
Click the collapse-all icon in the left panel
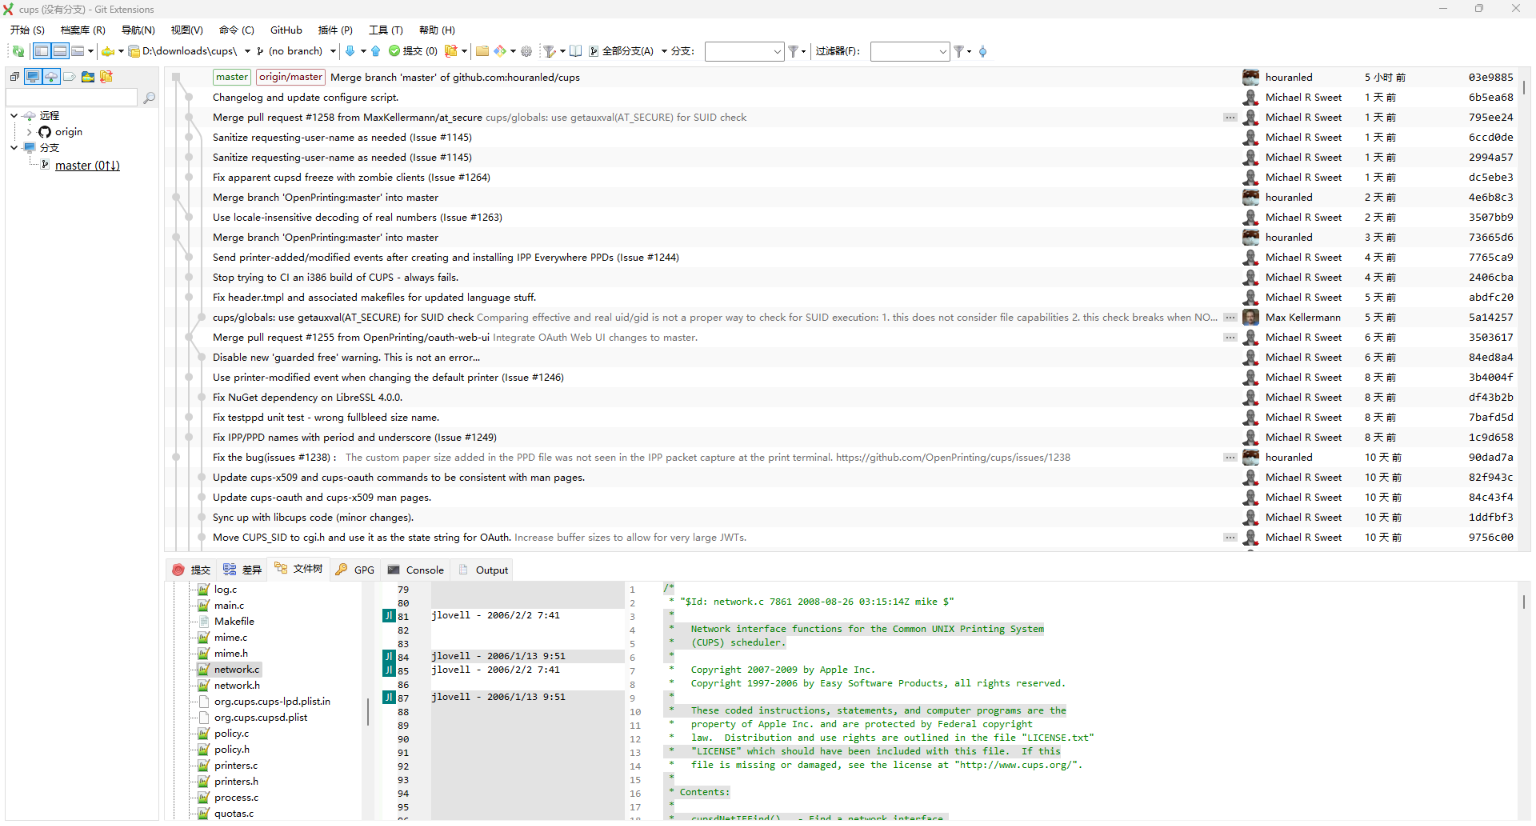[x=14, y=76]
